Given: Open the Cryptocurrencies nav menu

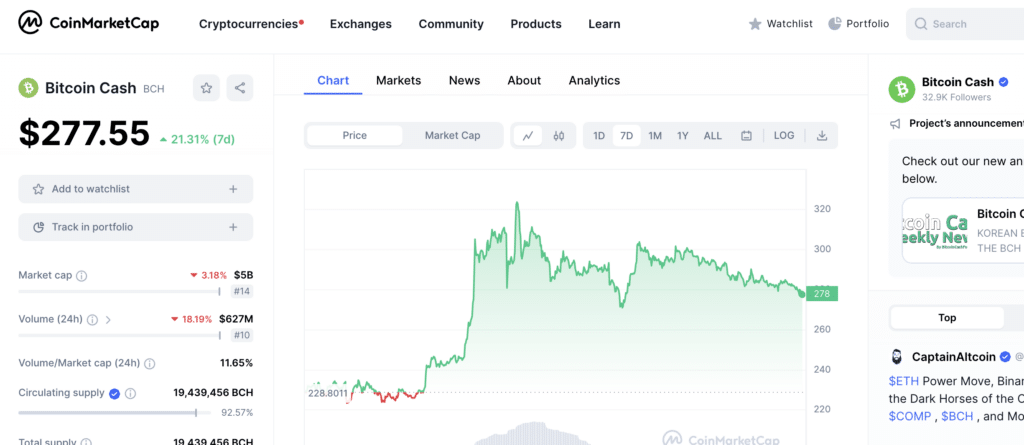Looking at the screenshot, I should tap(251, 24).
